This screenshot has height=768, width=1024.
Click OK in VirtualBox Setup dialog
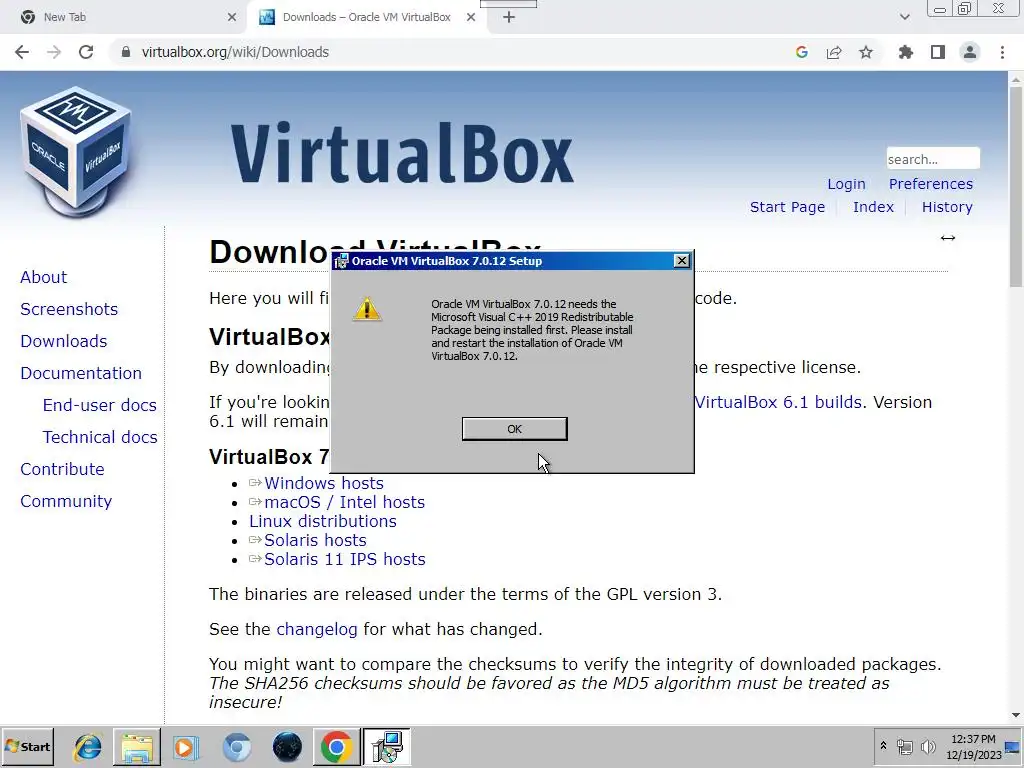pyautogui.click(x=515, y=429)
